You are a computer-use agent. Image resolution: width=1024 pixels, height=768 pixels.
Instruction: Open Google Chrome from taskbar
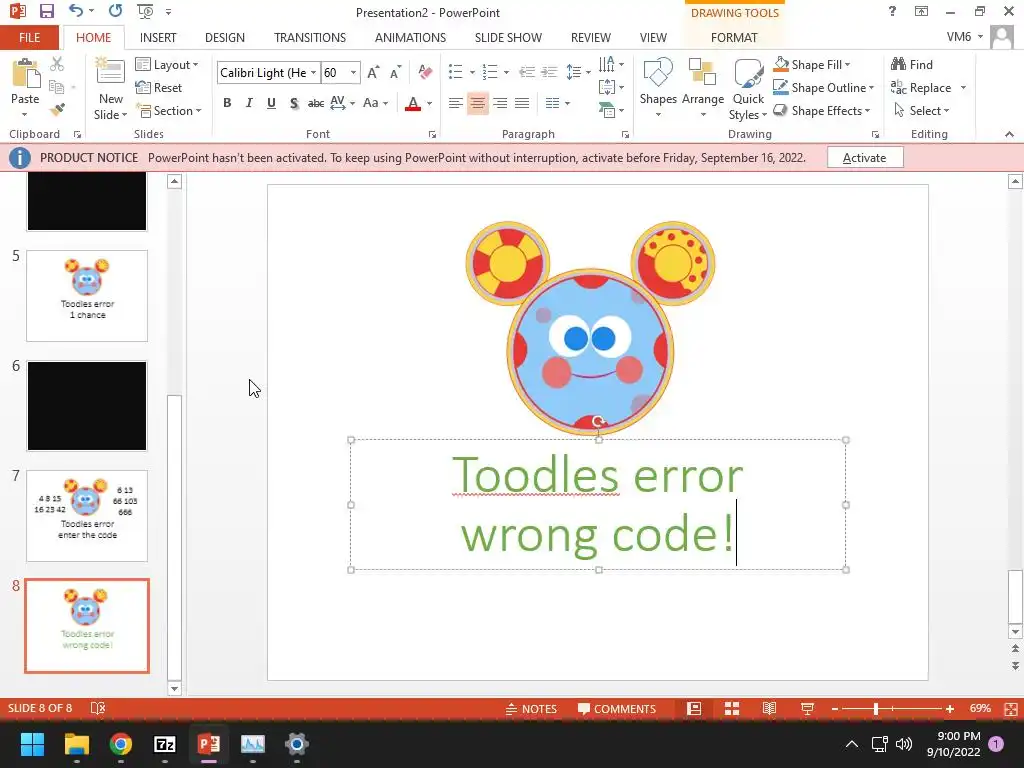click(121, 744)
